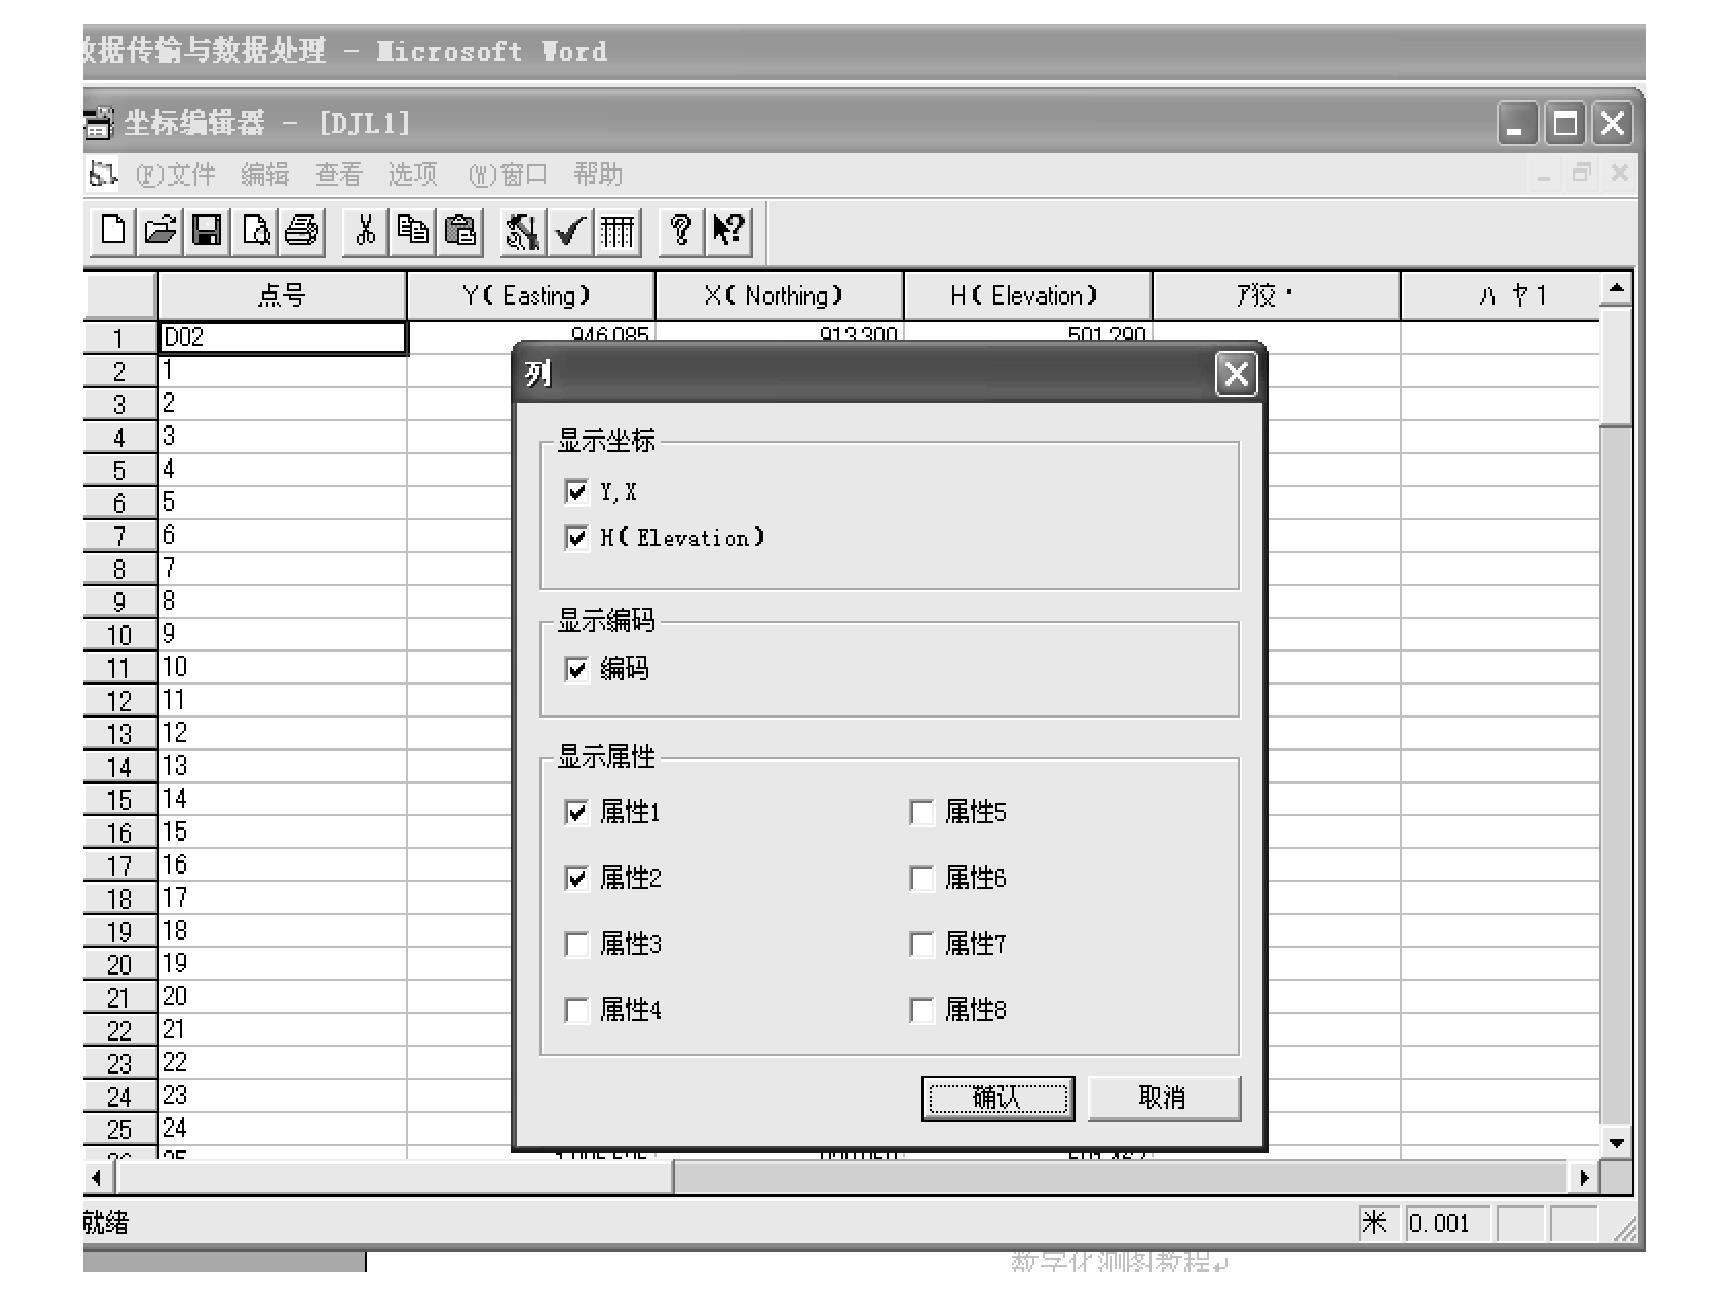Screen dimensions: 1720x1293
Task: Confirm the dialog with 确认 button
Action: (x=998, y=1098)
